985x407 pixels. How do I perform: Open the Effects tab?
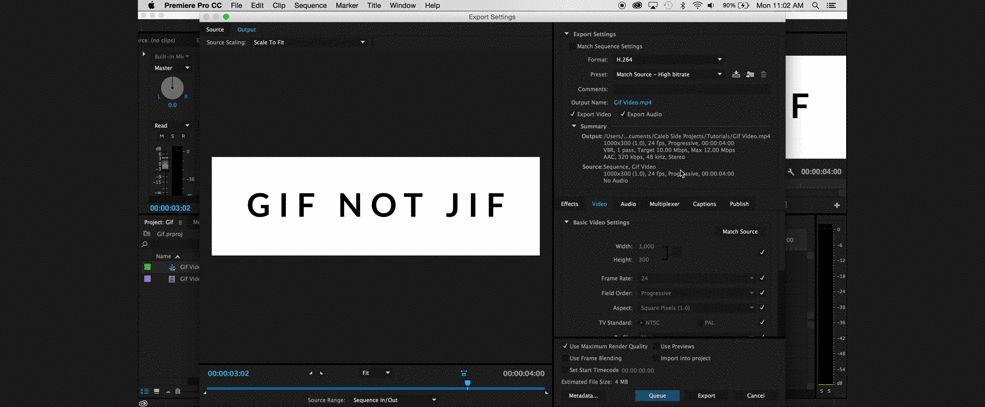pyautogui.click(x=569, y=204)
